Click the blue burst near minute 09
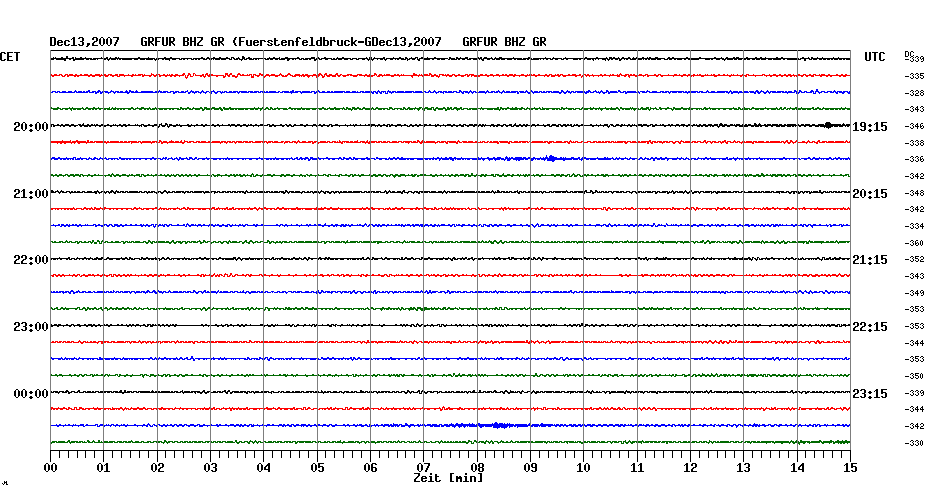930x494 pixels. 552,158
